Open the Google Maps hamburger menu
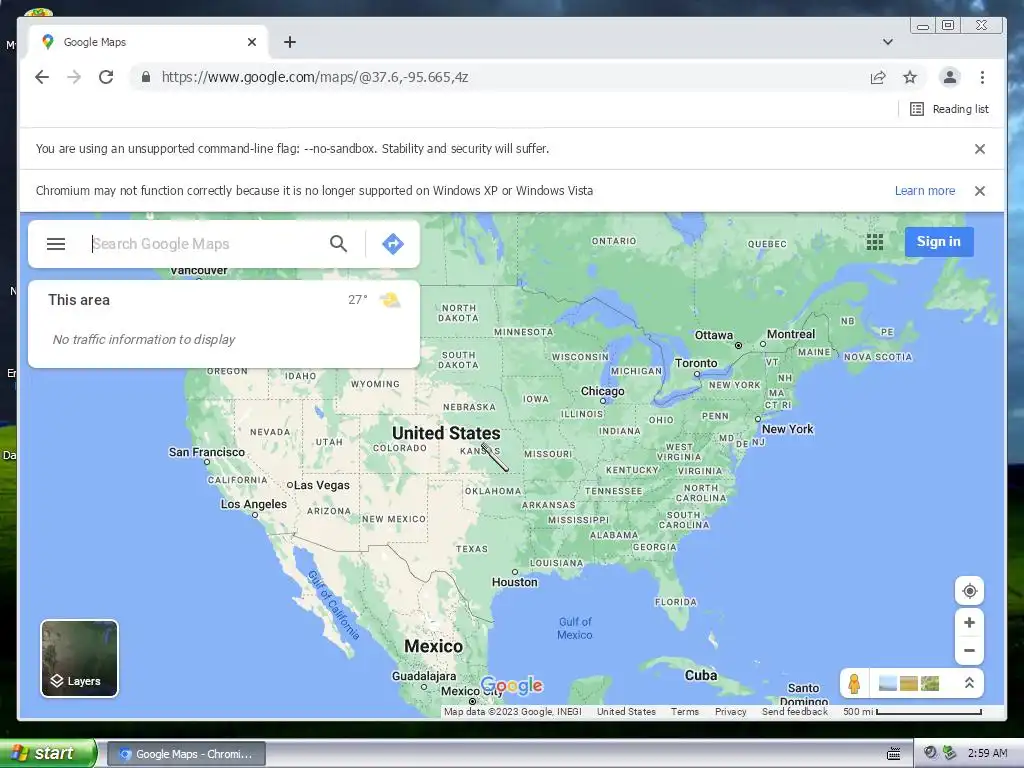The height and width of the screenshot is (768, 1024). [x=56, y=244]
